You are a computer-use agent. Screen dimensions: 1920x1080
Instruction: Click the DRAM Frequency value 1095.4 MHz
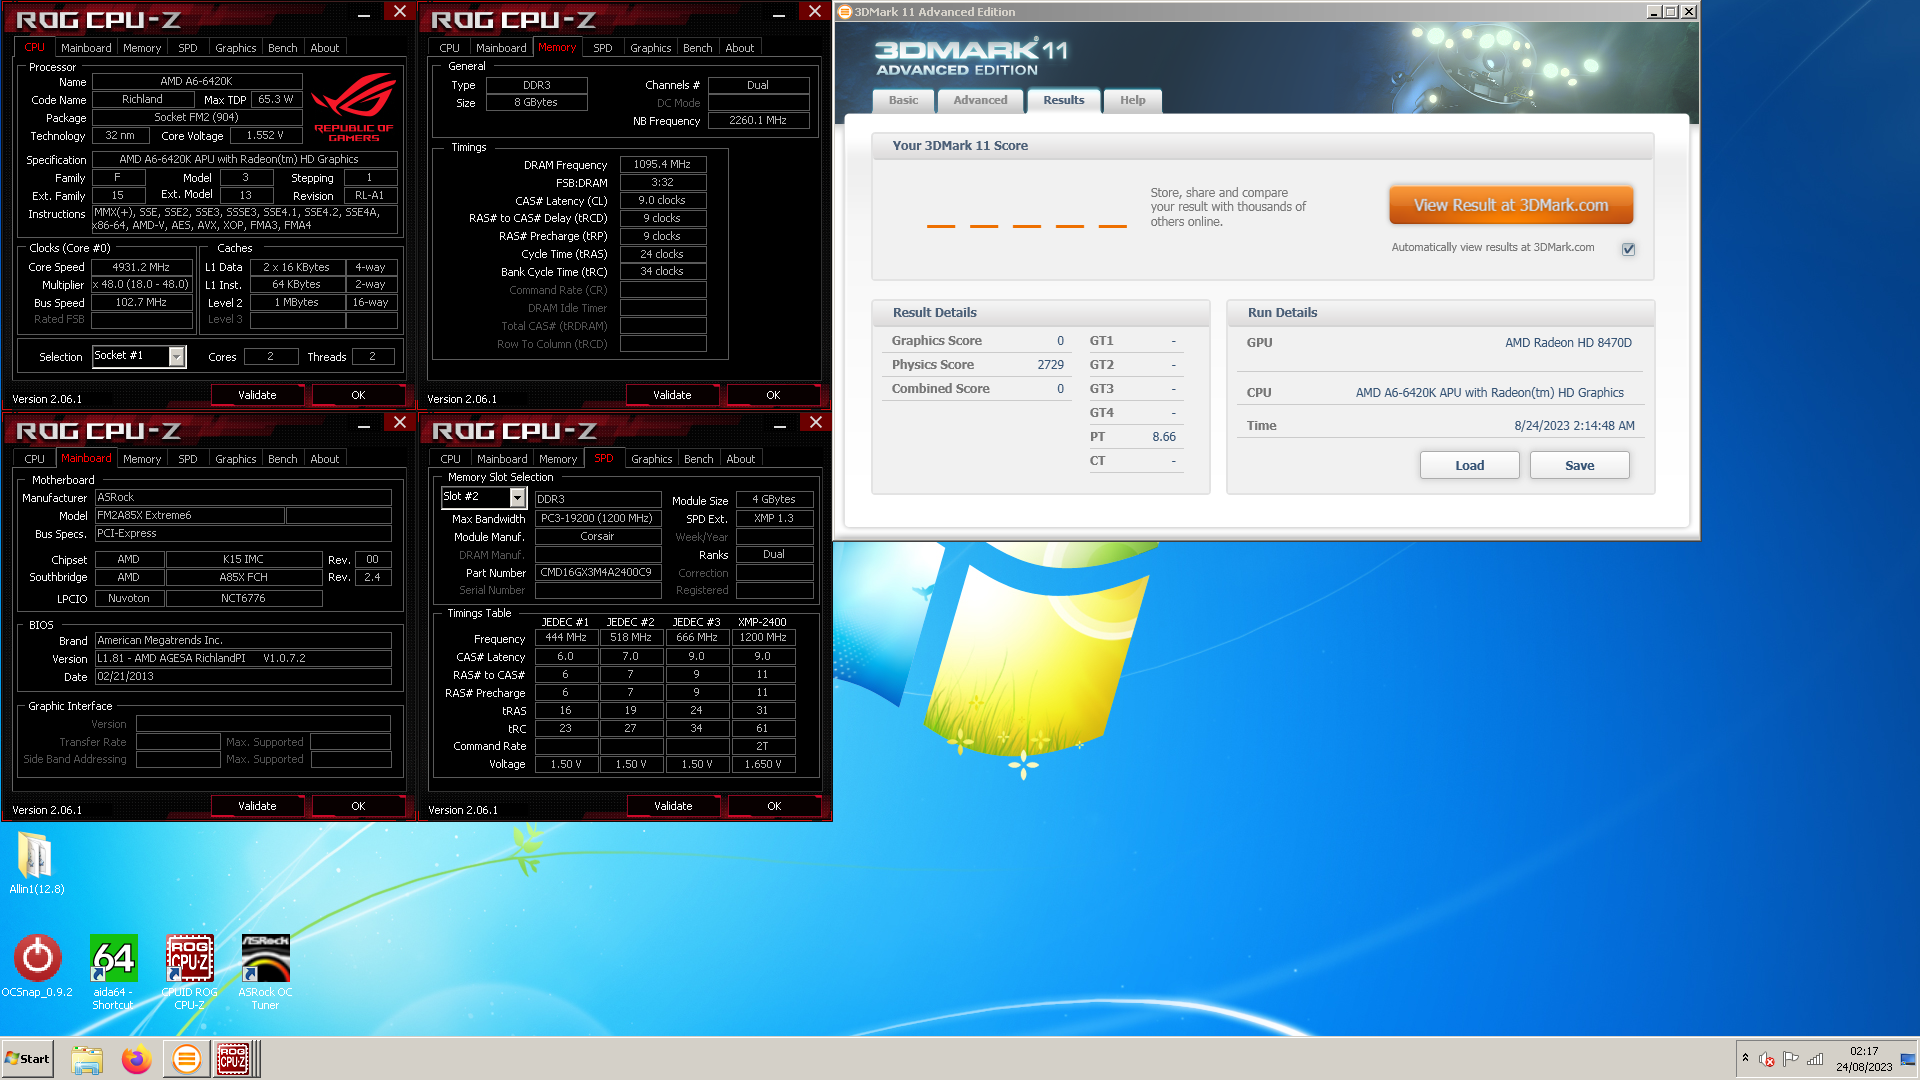click(662, 164)
